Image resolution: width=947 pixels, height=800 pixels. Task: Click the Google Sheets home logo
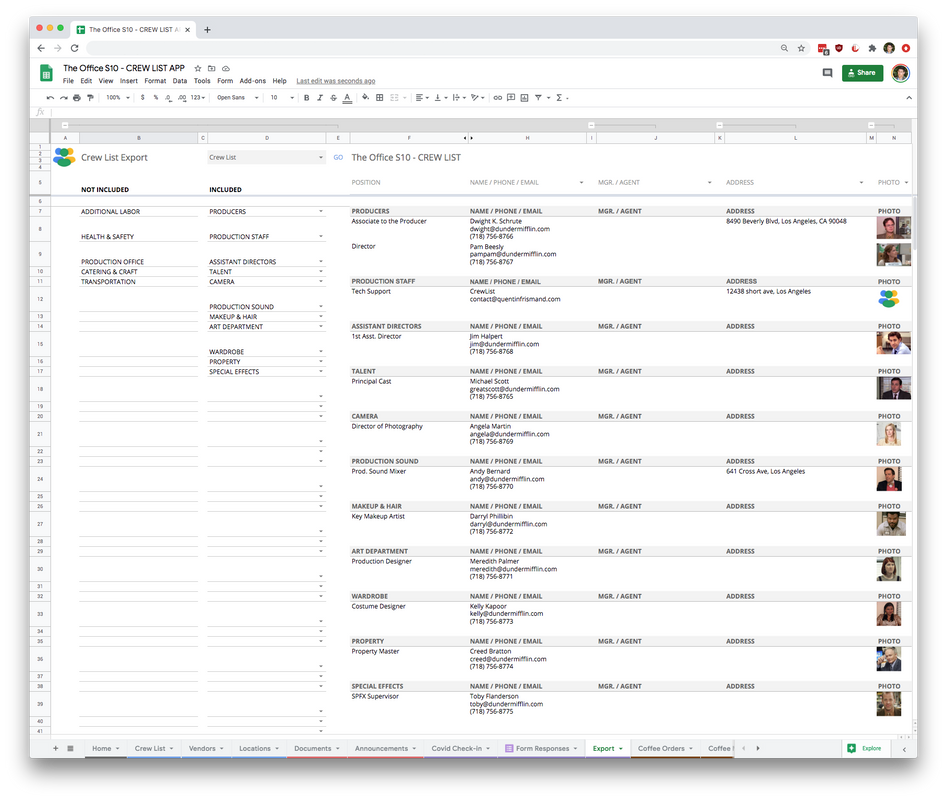click(x=46, y=73)
